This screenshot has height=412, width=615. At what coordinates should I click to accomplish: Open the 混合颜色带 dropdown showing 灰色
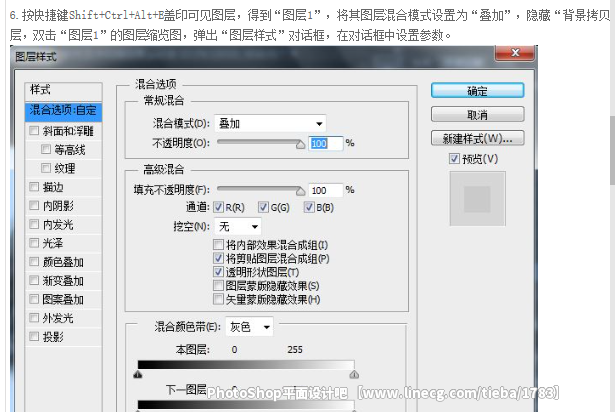pos(249,327)
